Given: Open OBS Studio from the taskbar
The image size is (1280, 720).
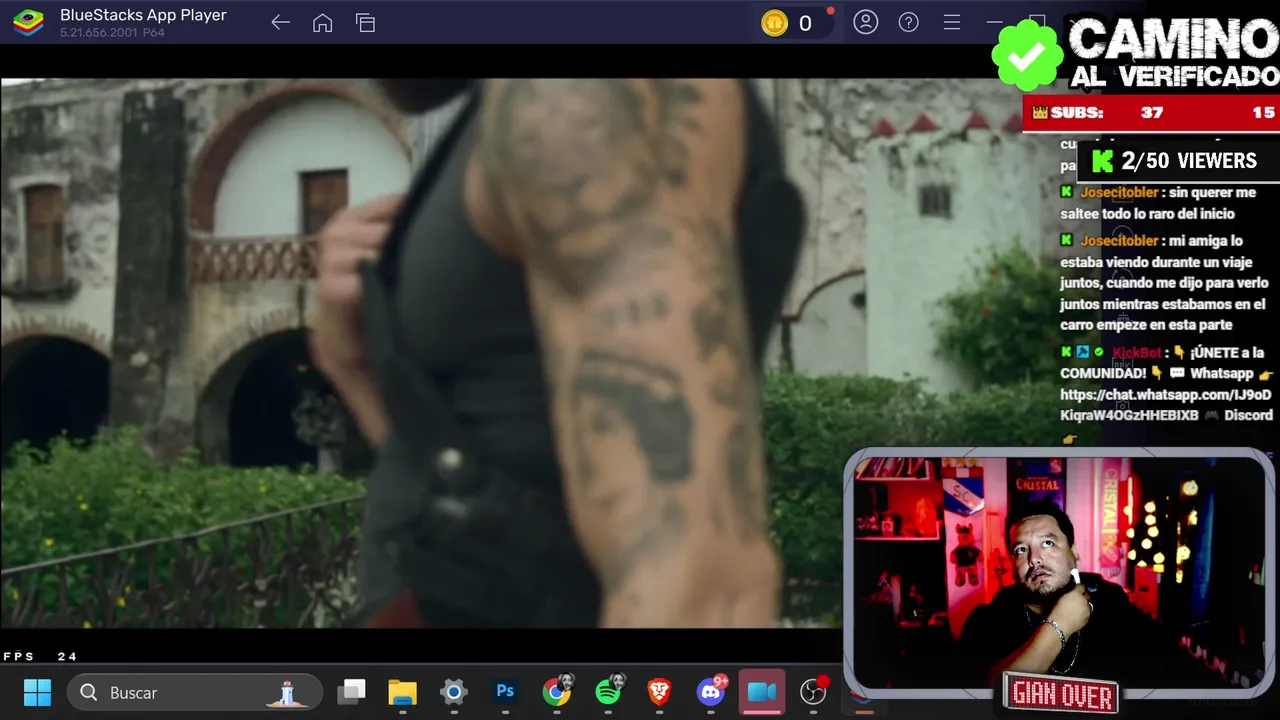Looking at the screenshot, I should point(815,691).
